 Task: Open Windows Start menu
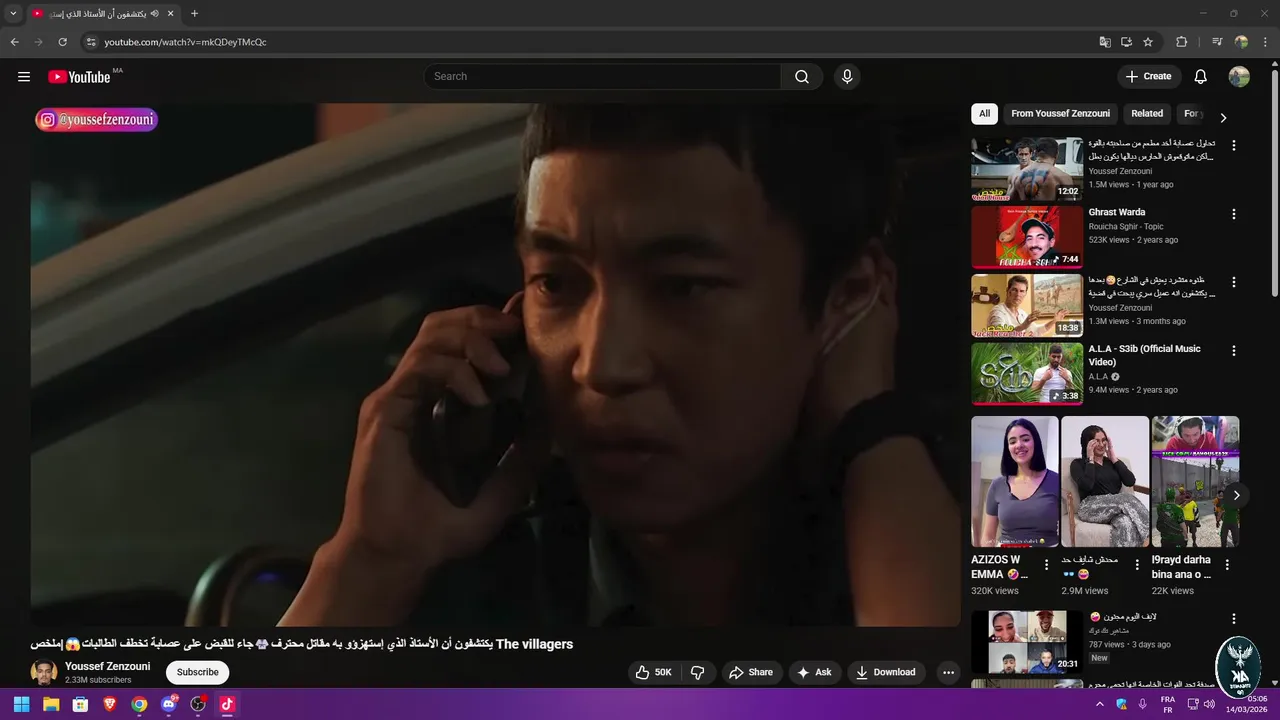(21, 704)
